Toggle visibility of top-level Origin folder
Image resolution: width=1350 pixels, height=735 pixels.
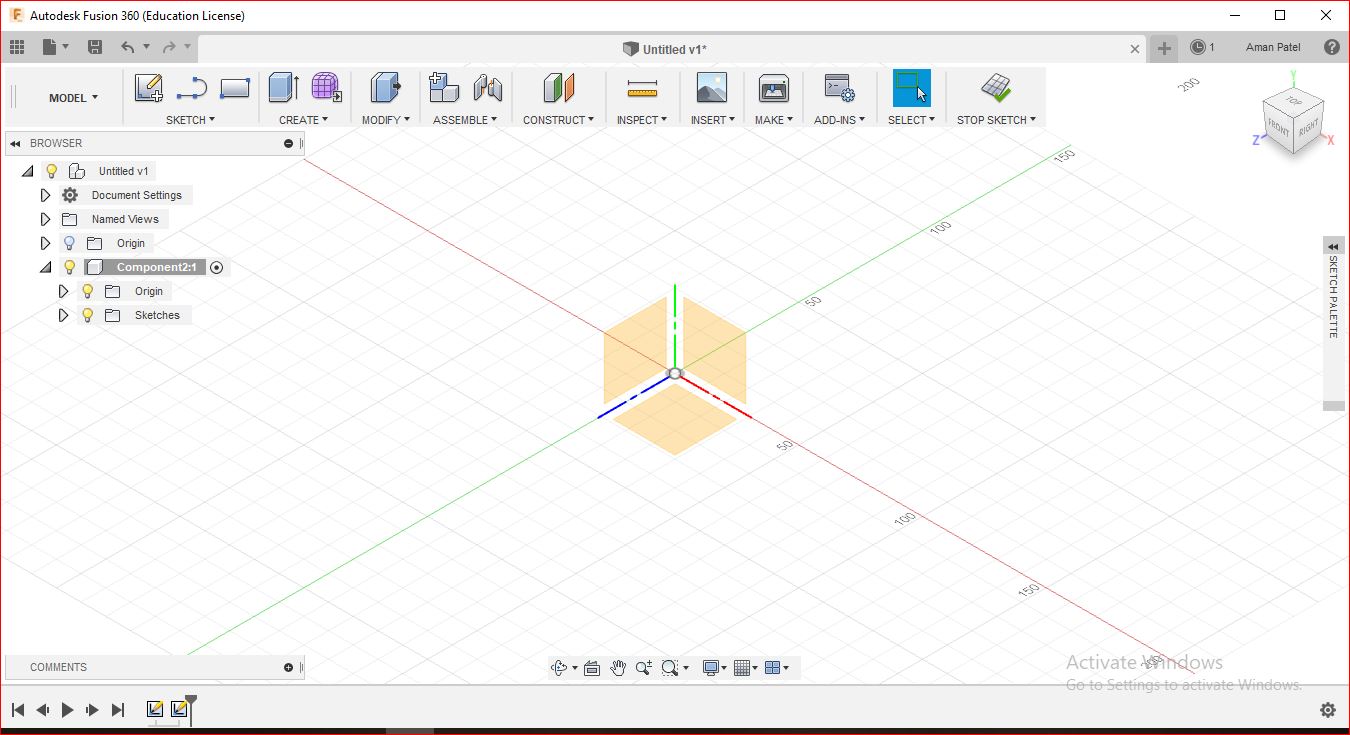tap(69, 243)
